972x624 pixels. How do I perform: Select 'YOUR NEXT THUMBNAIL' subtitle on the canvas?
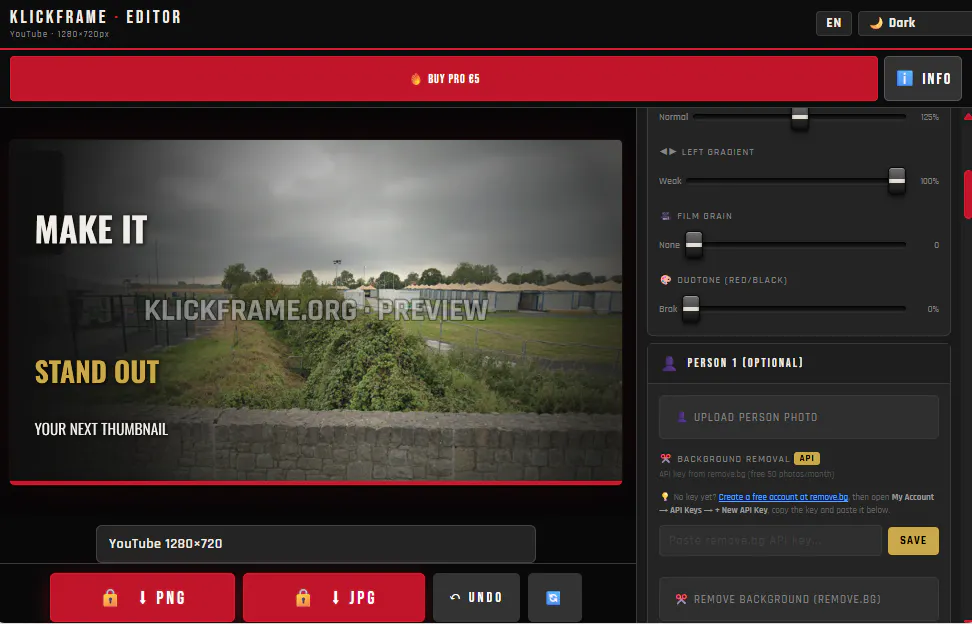[x=101, y=429]
